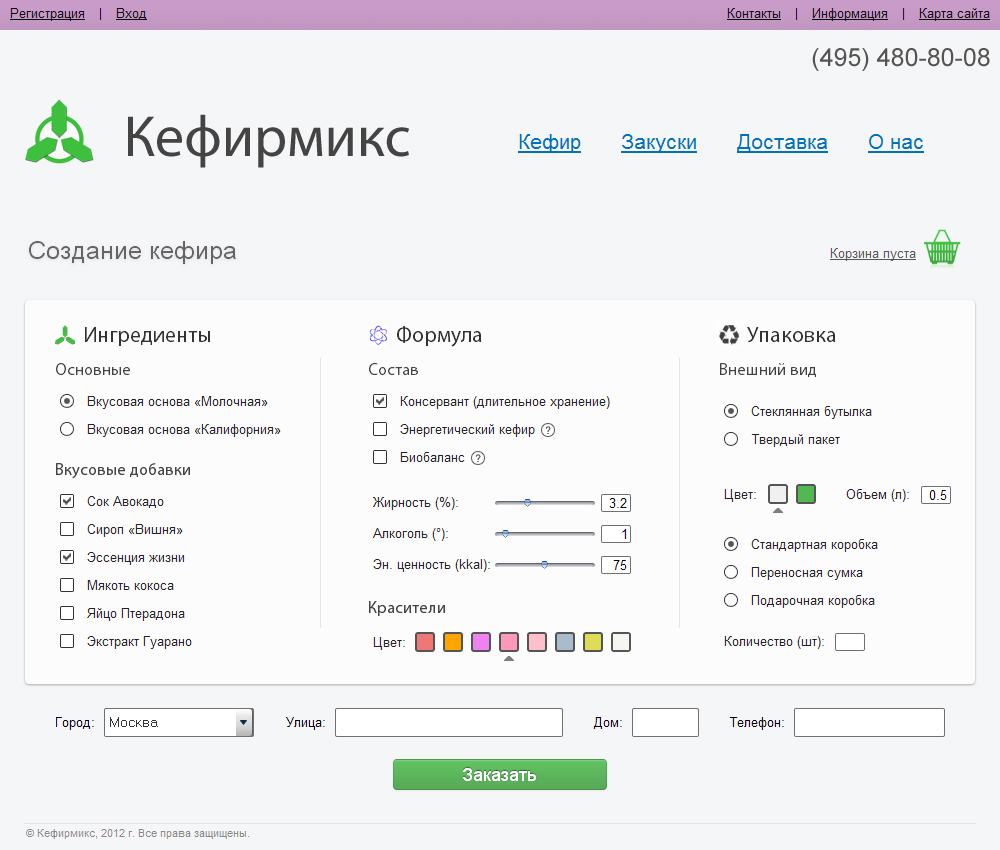Click help icon next to Биобаланс
1000x850 pixels.
coord(478,458)
